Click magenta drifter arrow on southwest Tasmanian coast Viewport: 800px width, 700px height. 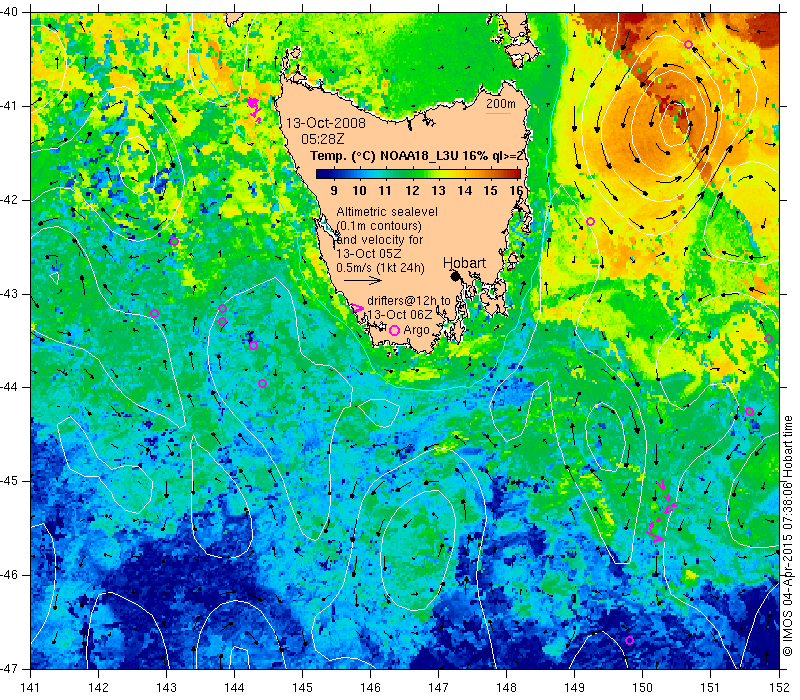[x=358, y=308]
